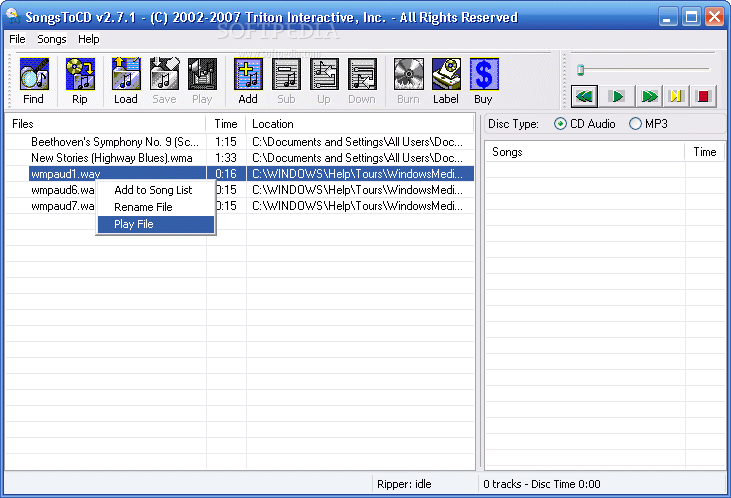Select the CD Audio disc type

pos(585,124)
